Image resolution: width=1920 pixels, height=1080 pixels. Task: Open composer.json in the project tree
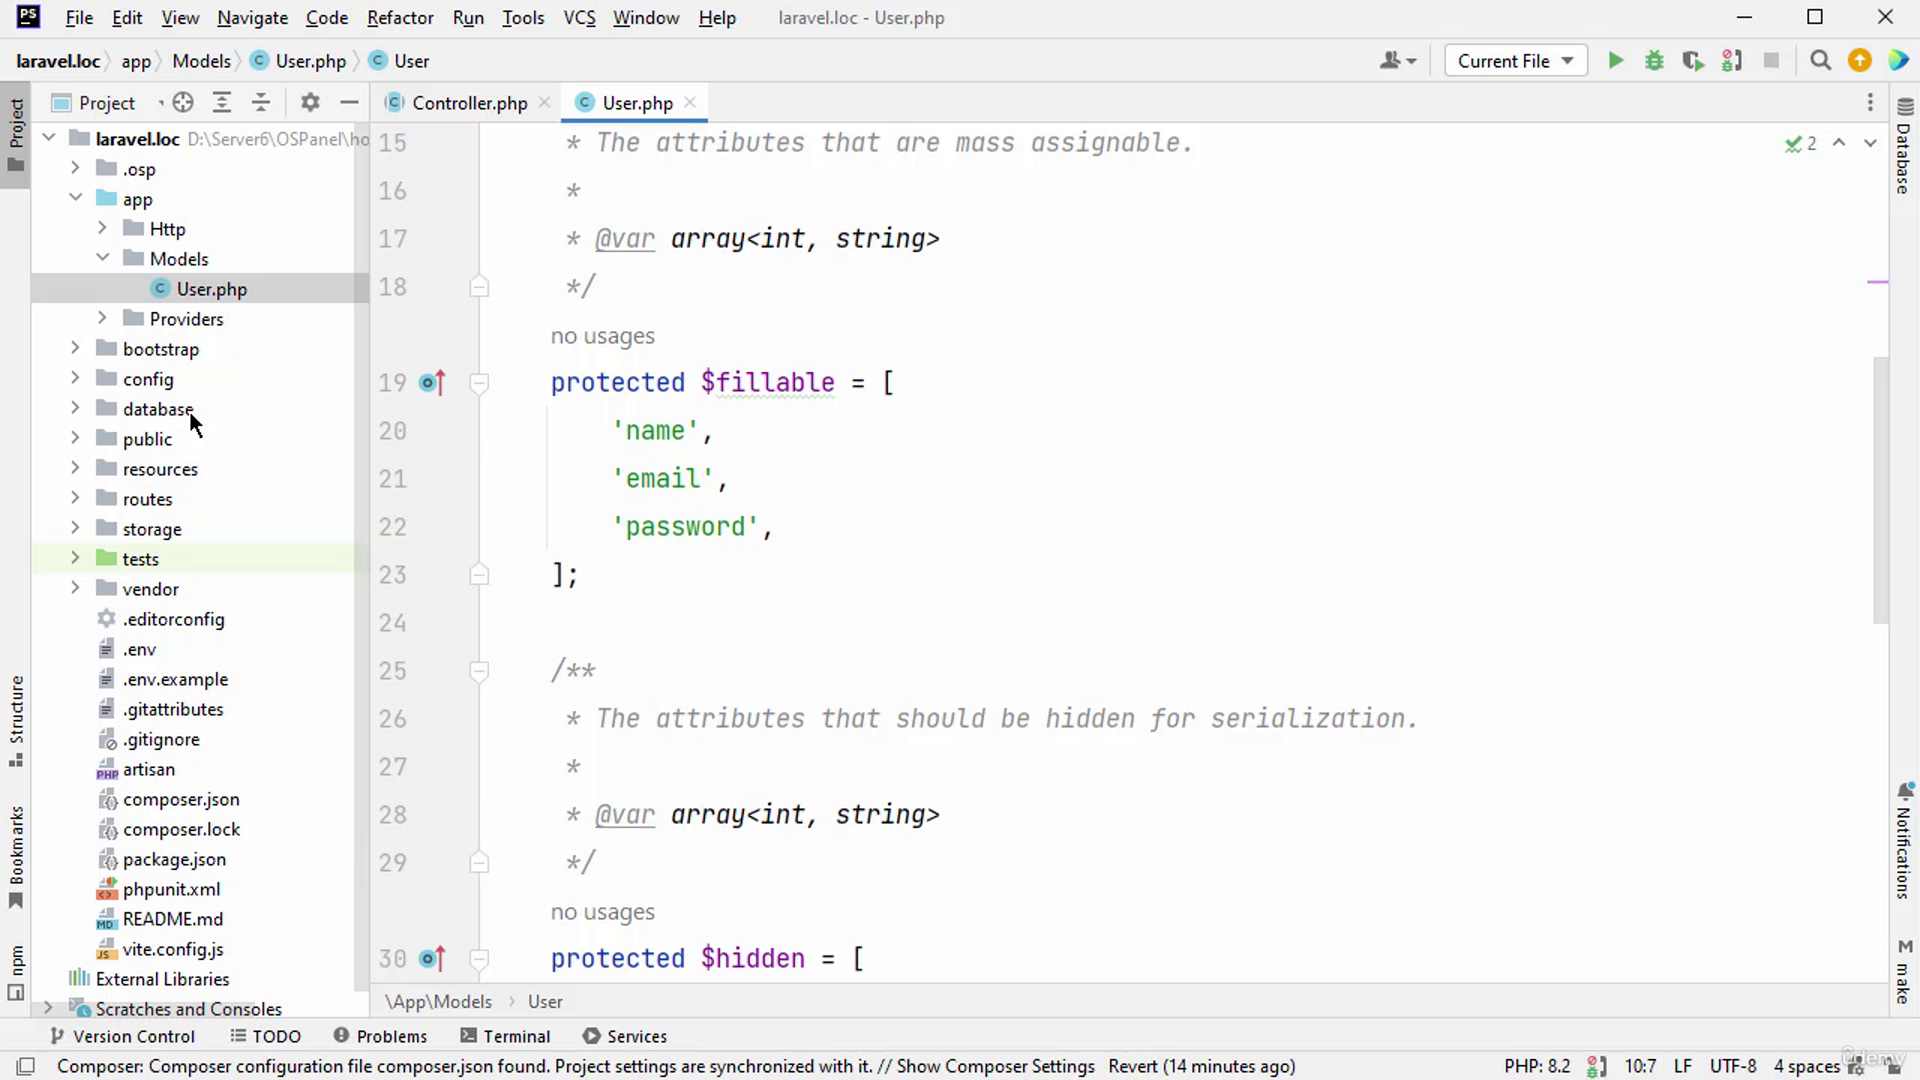pyautogui.click(x=181, y=799)
